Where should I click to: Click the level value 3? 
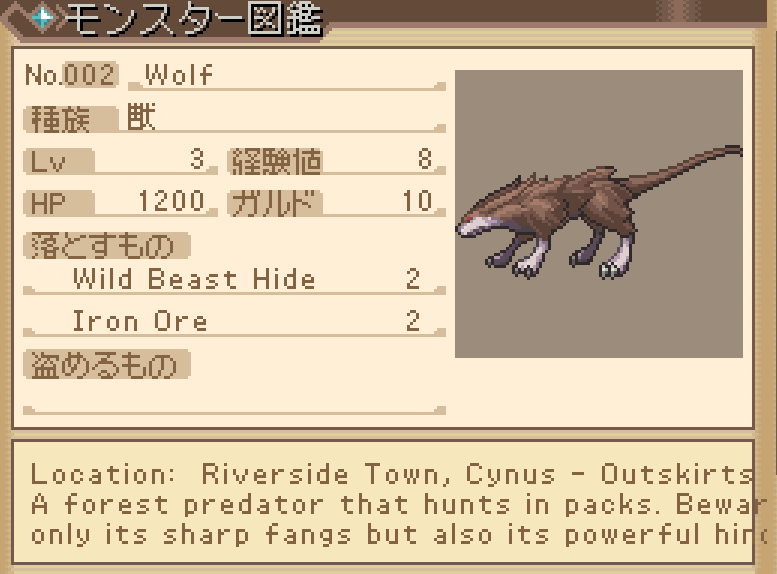(197, 160)
